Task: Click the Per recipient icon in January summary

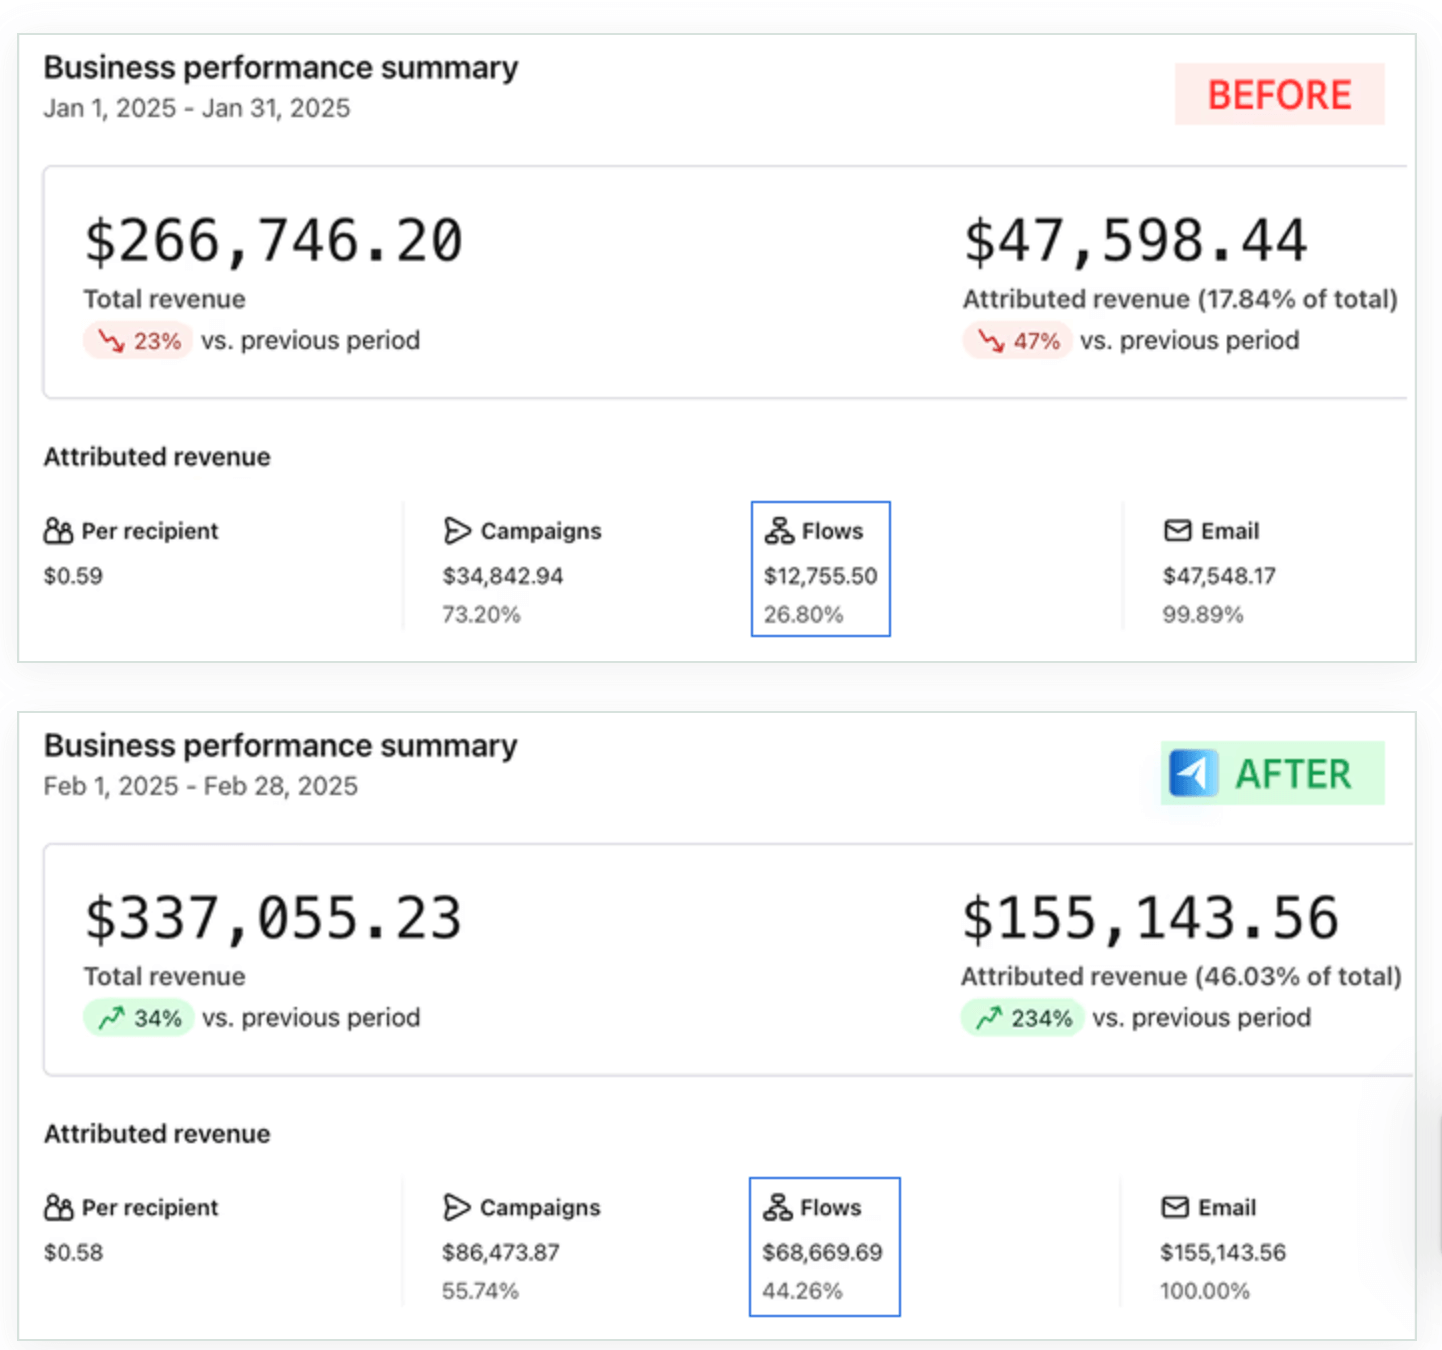Action: [x=58, y=531]
